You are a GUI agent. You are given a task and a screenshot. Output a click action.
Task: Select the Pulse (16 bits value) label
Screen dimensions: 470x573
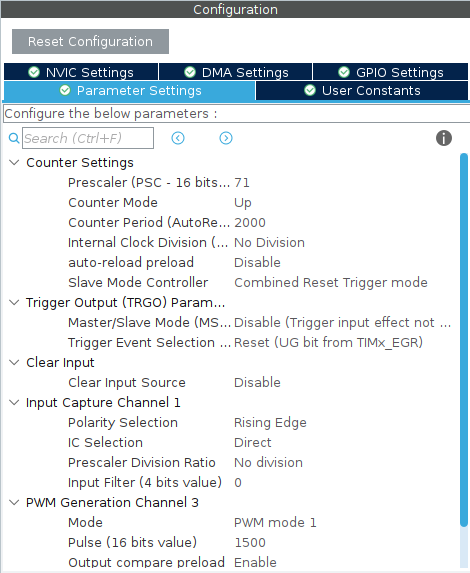click(132, 542)
